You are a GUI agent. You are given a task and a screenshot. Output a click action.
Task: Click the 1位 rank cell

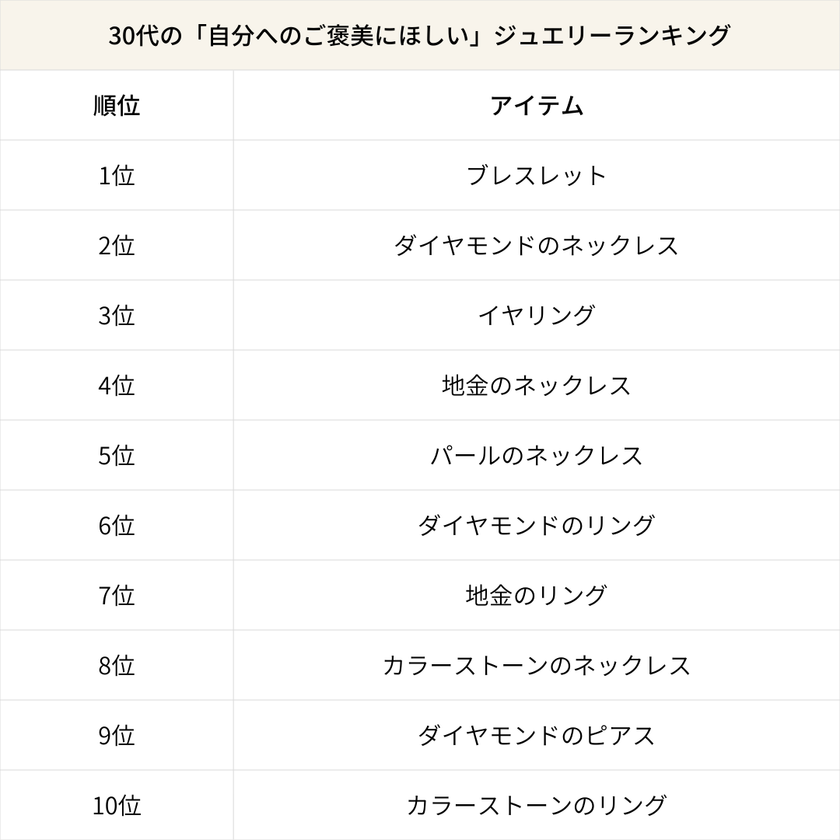pyautogui.click(x=116, y=176)
